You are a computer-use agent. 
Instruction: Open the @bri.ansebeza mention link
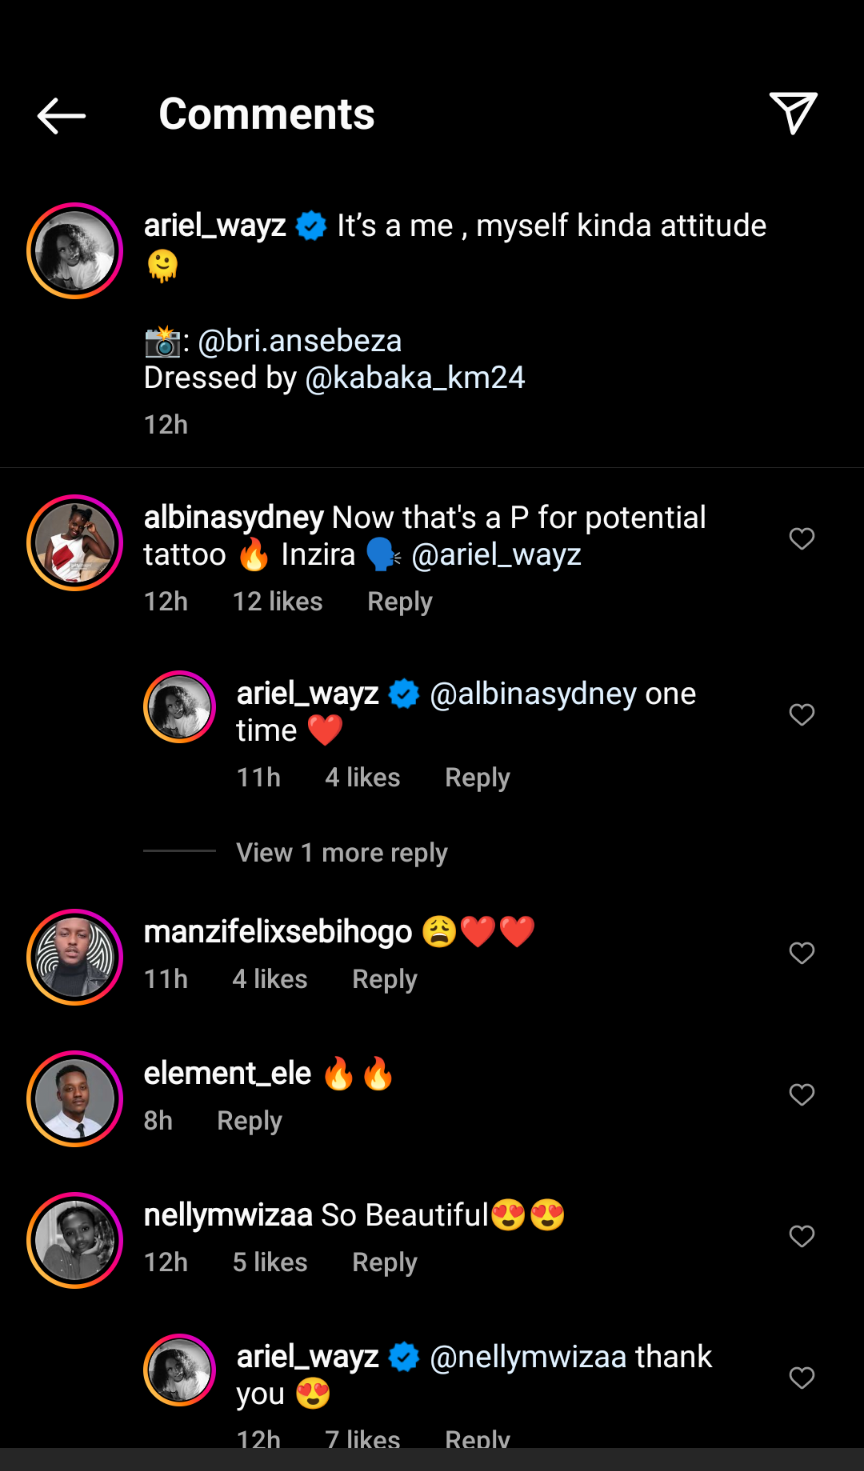click(300, 341)
